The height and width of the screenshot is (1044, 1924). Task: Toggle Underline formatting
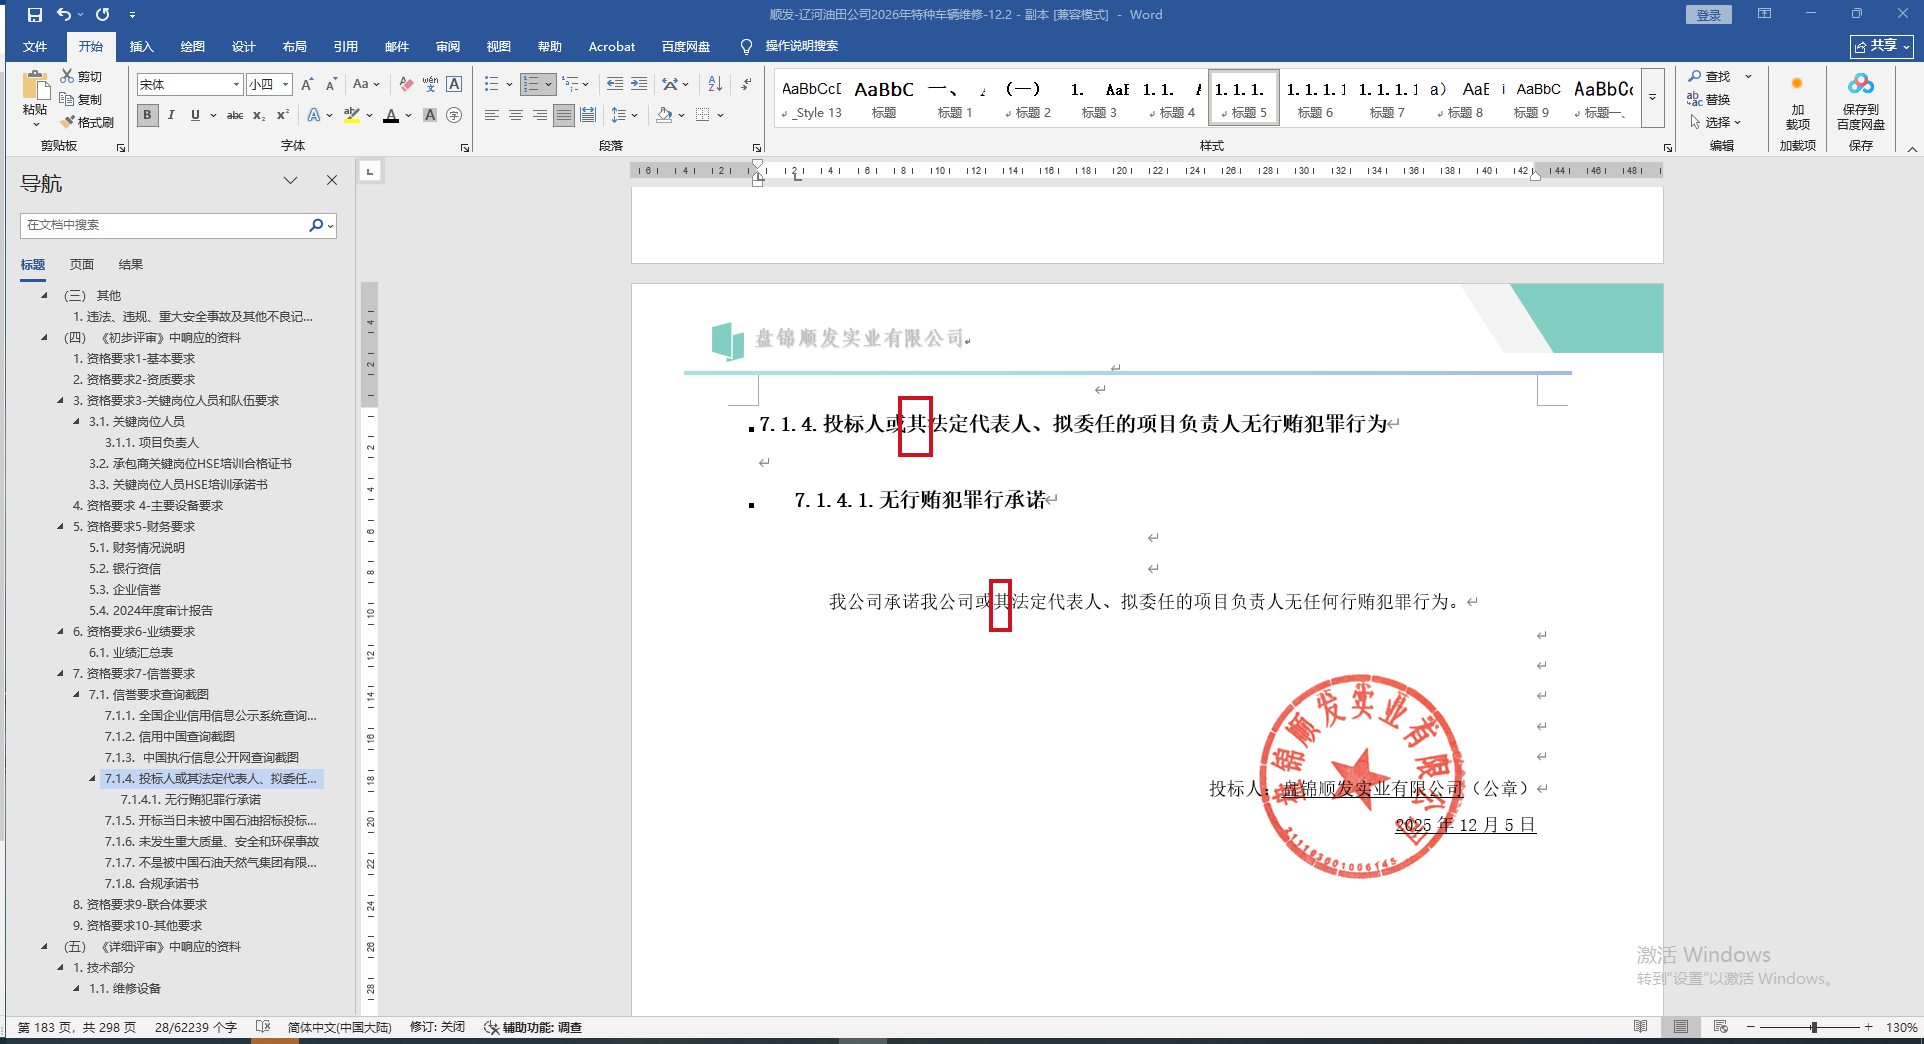(x=195, y=115)
